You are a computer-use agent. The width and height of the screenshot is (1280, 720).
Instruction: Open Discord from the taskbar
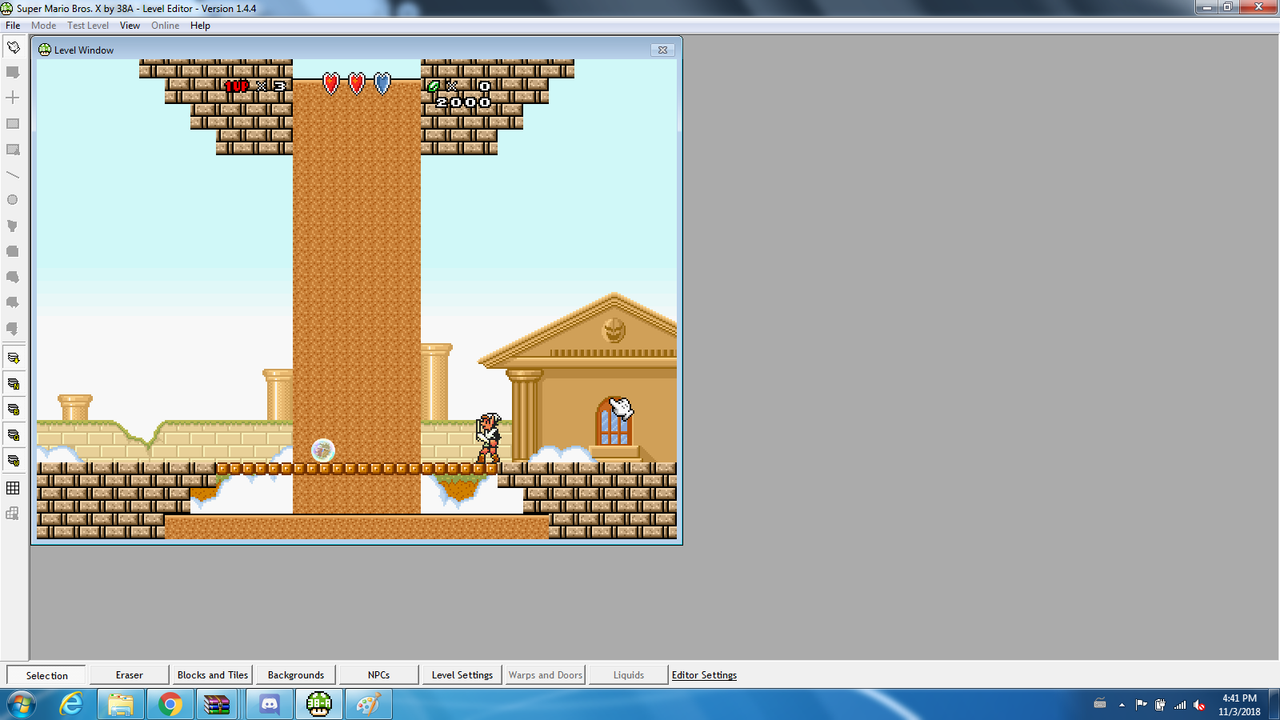[x=269, y=704]
